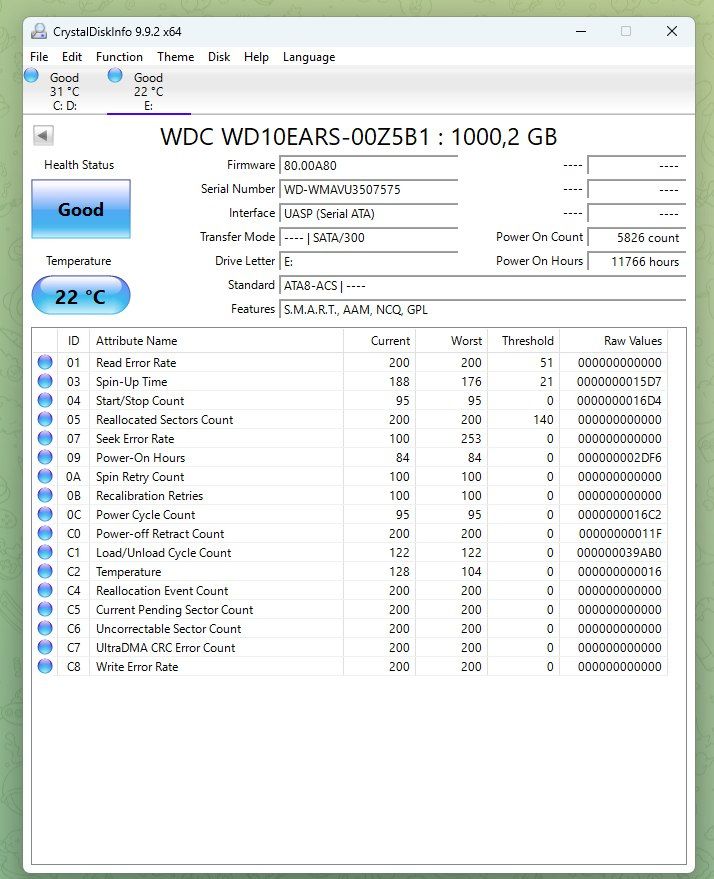
Task: Click raw value '000000002DF6'
Action: (619, 458)
